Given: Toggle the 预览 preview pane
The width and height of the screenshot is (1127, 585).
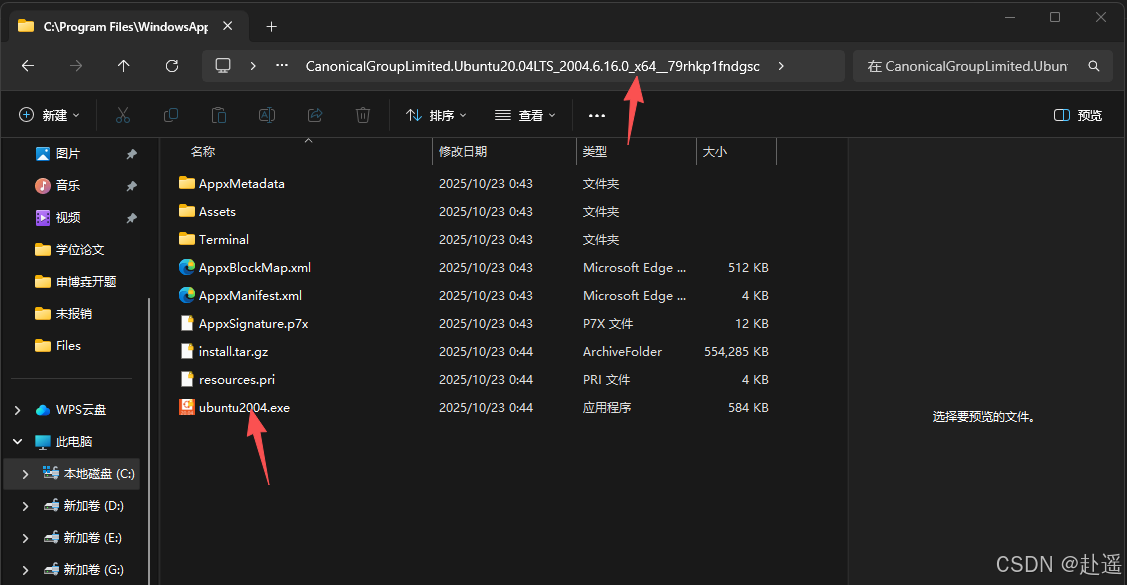Looking at the screenshot, I should click(x=1077, y=115).
